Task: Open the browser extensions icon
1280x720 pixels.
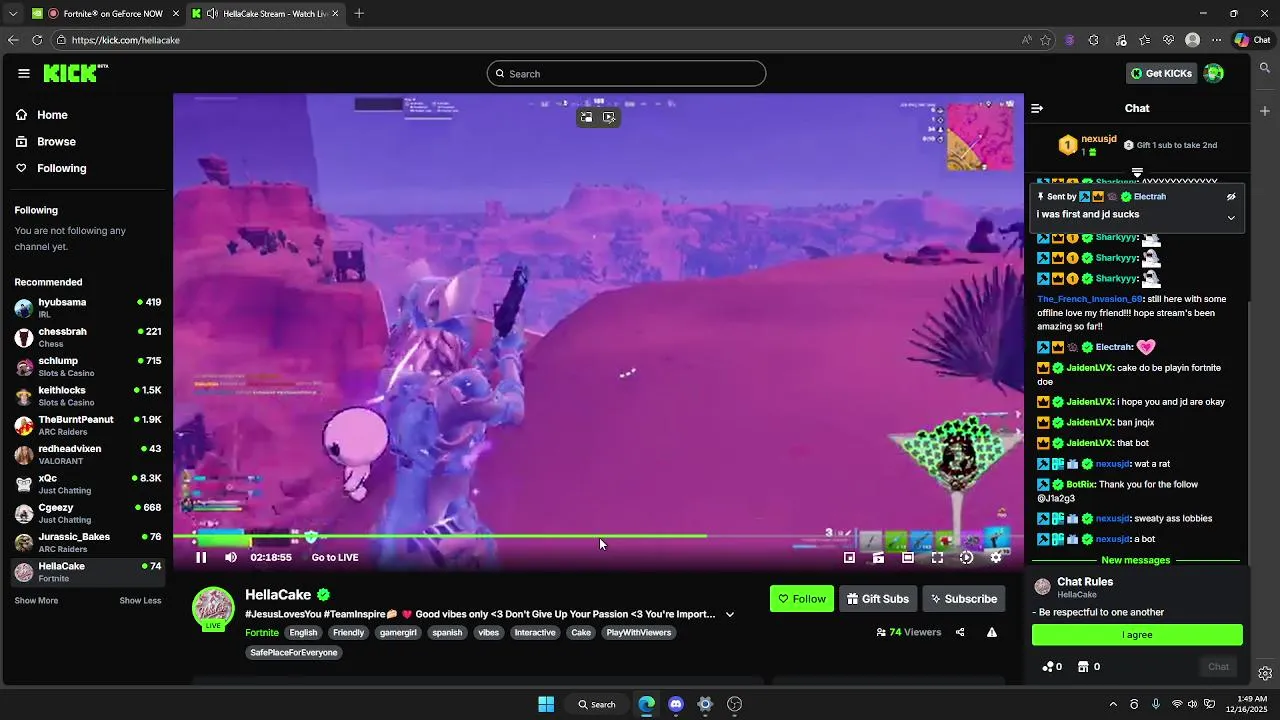Action: tap(1093, 40)
